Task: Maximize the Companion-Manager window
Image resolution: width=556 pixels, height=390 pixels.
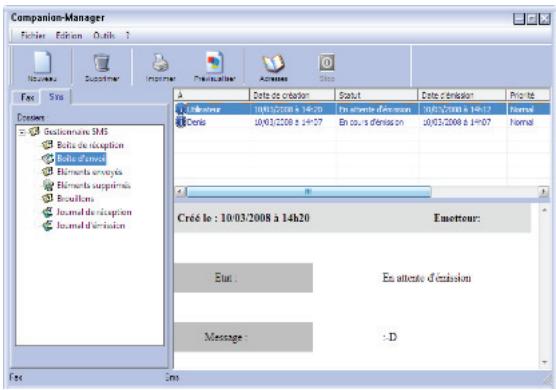Action: (532, 18)
